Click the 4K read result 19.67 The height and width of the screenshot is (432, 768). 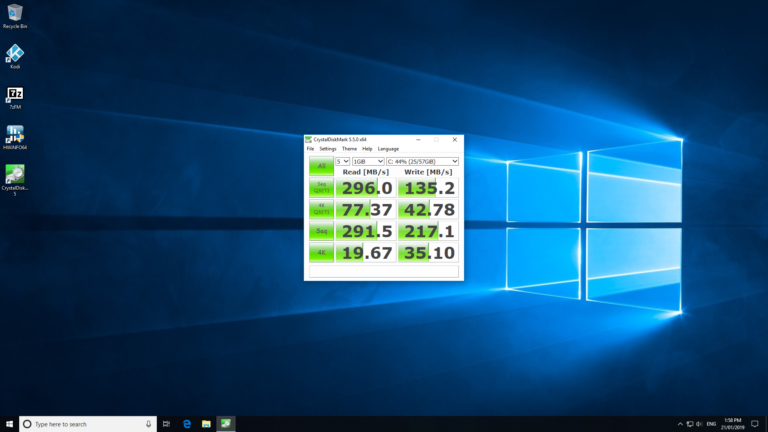tap(366, 253)
